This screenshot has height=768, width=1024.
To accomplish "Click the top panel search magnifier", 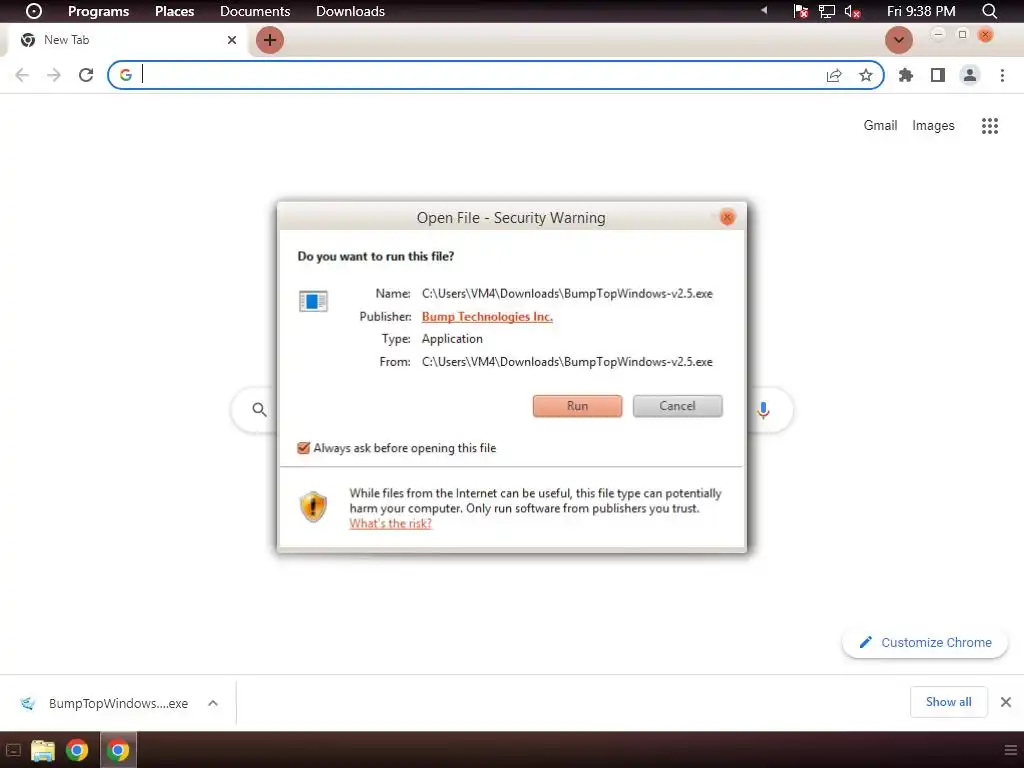I will (x=989, y=11).
